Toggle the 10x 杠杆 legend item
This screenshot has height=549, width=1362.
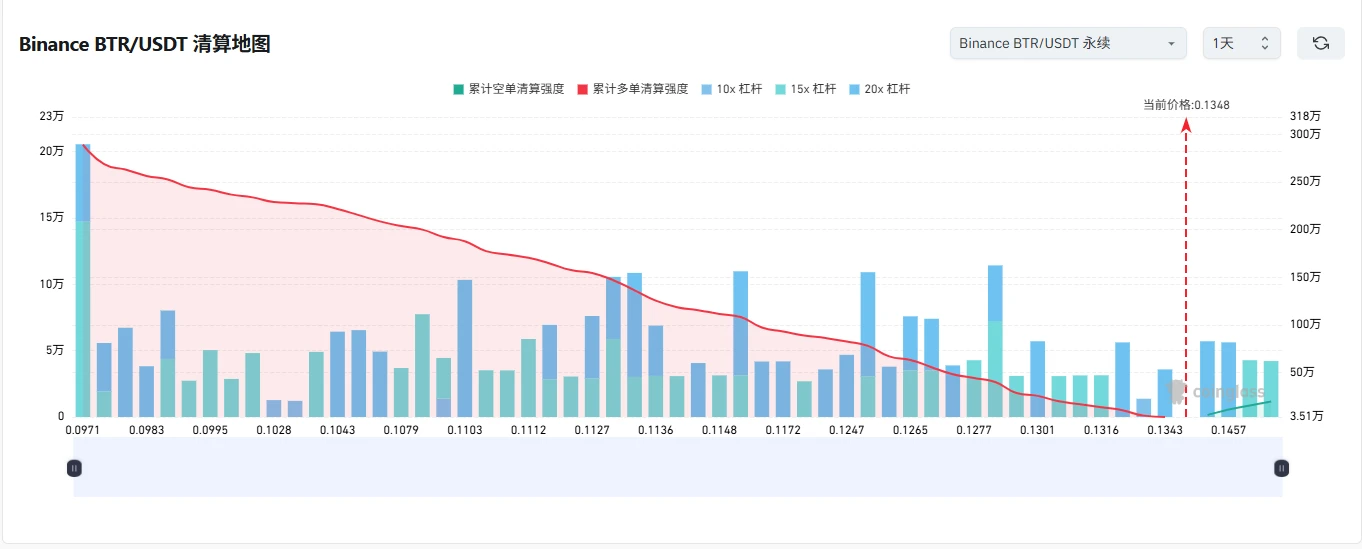pos(732,89)
